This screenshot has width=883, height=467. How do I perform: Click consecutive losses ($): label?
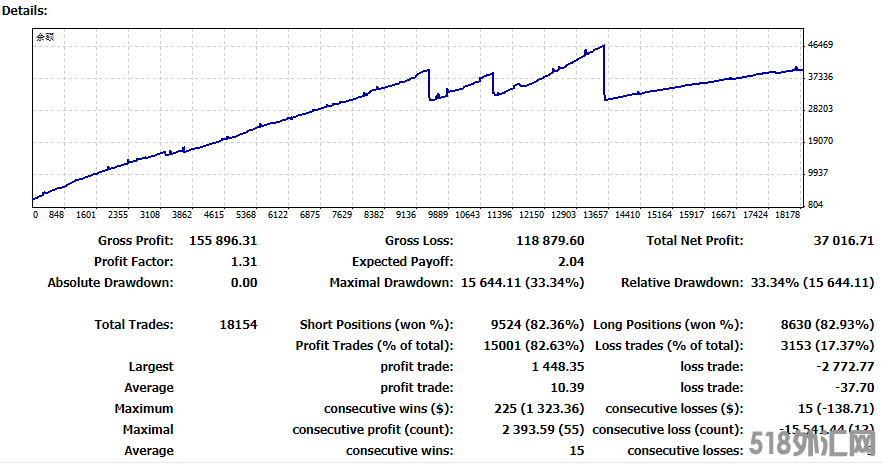[674, 408]
